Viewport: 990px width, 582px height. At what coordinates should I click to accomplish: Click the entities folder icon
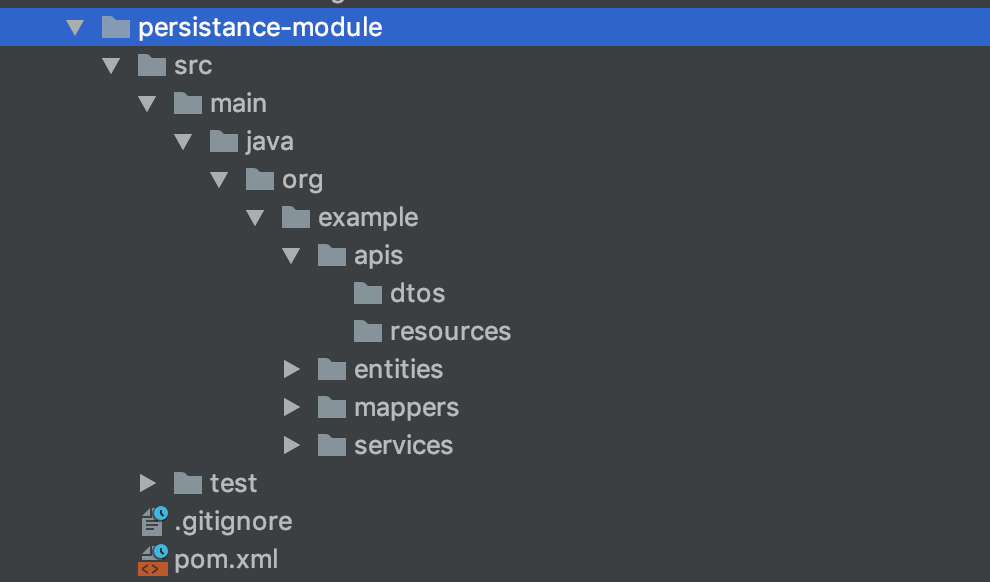pos(332,369)
